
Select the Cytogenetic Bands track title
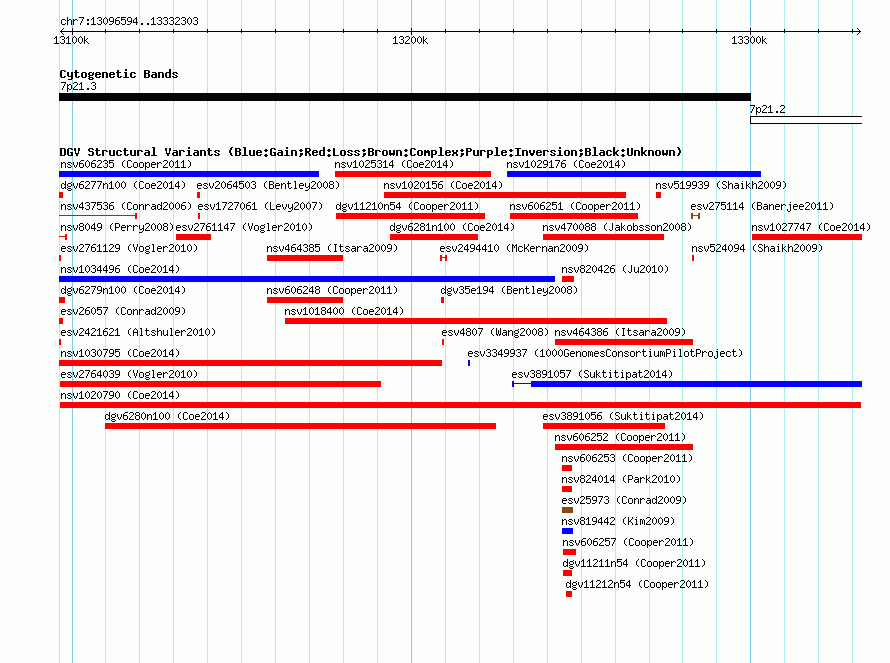click(x=119, y=74)
